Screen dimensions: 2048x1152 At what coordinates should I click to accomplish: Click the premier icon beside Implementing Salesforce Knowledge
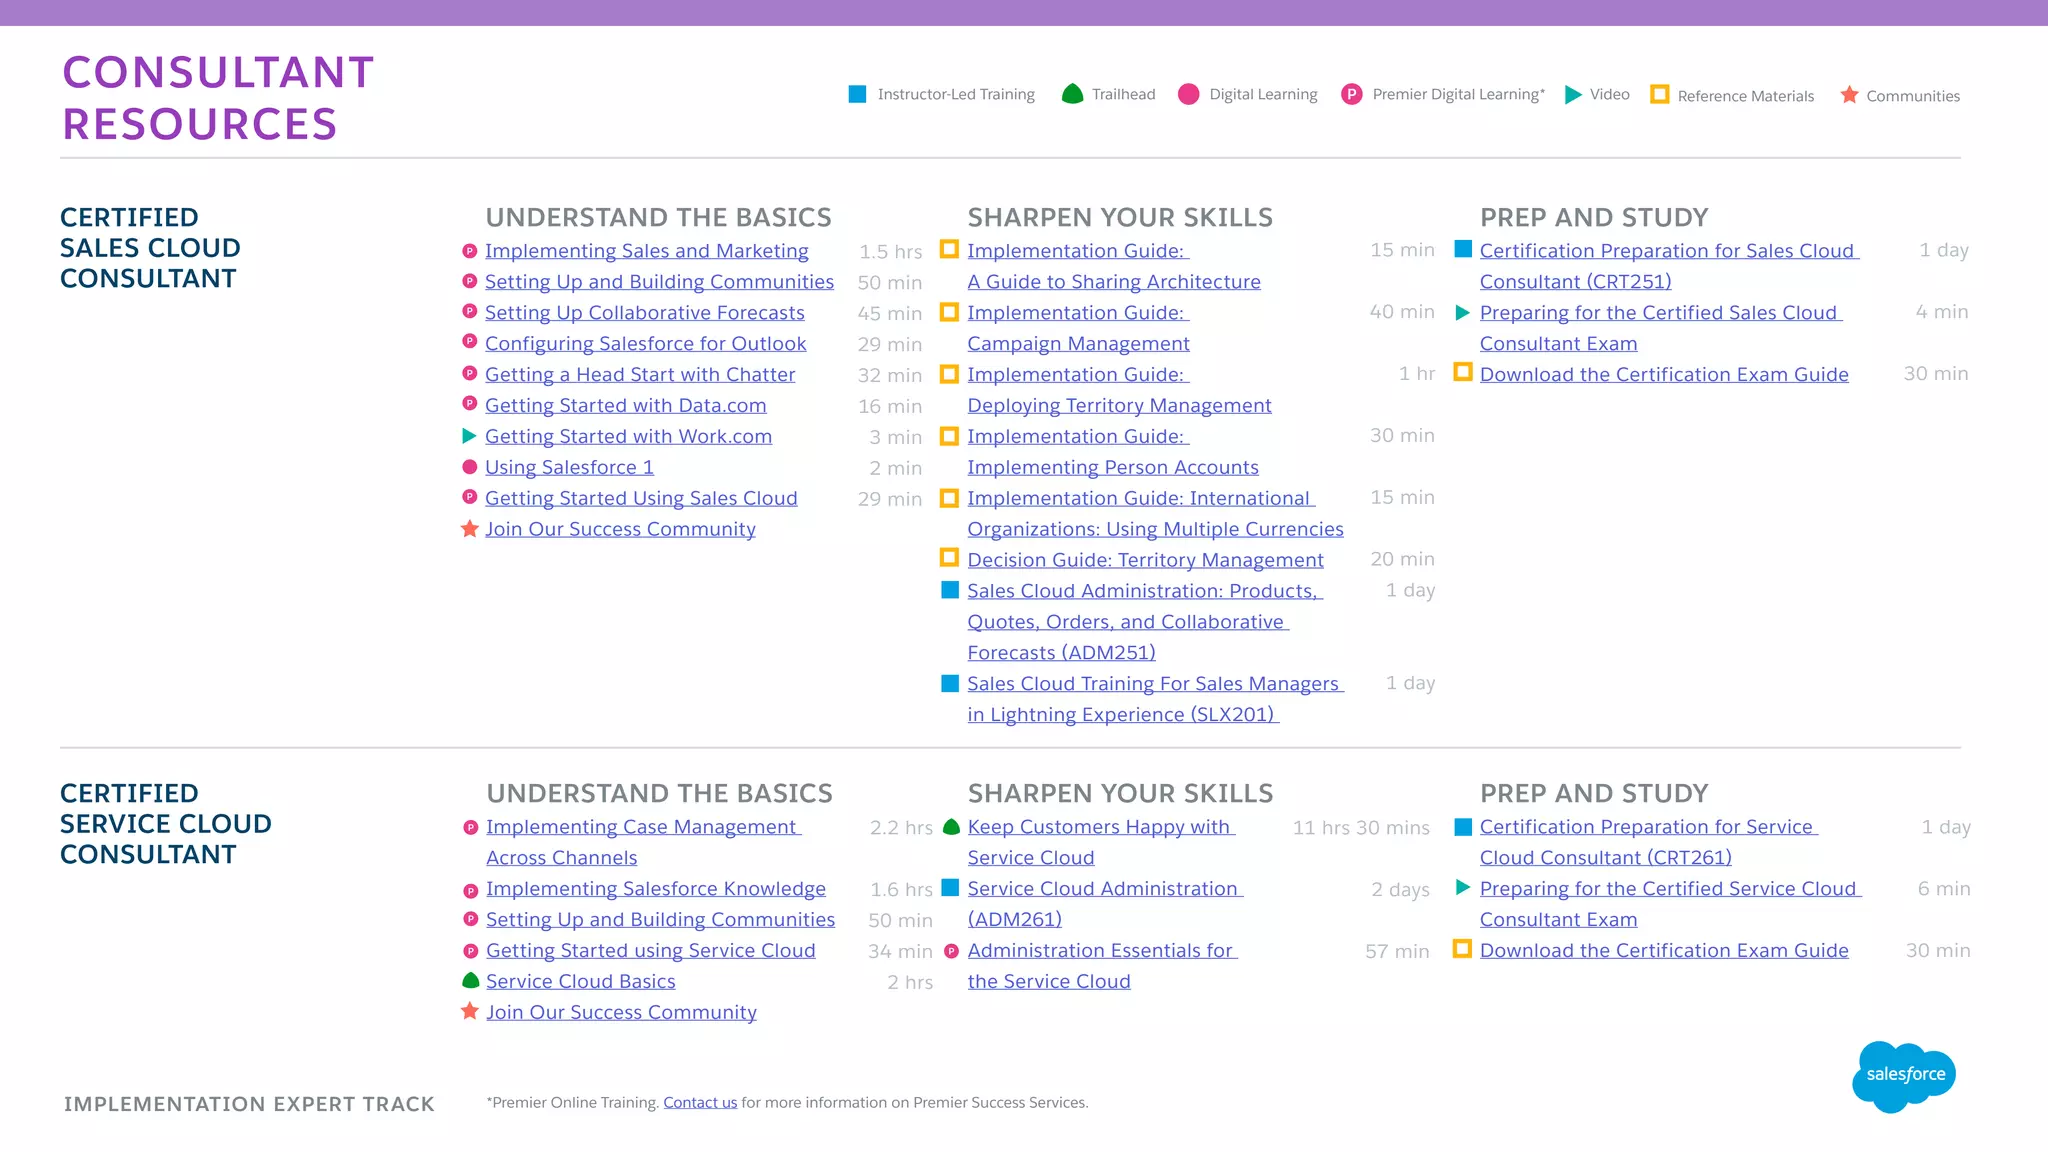click(x=470, y=890)
